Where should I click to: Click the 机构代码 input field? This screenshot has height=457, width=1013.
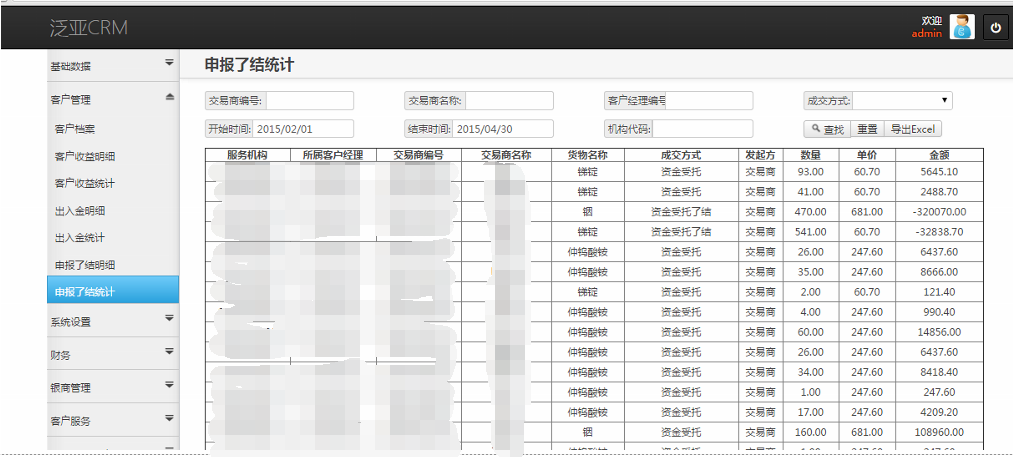(702, 129)
